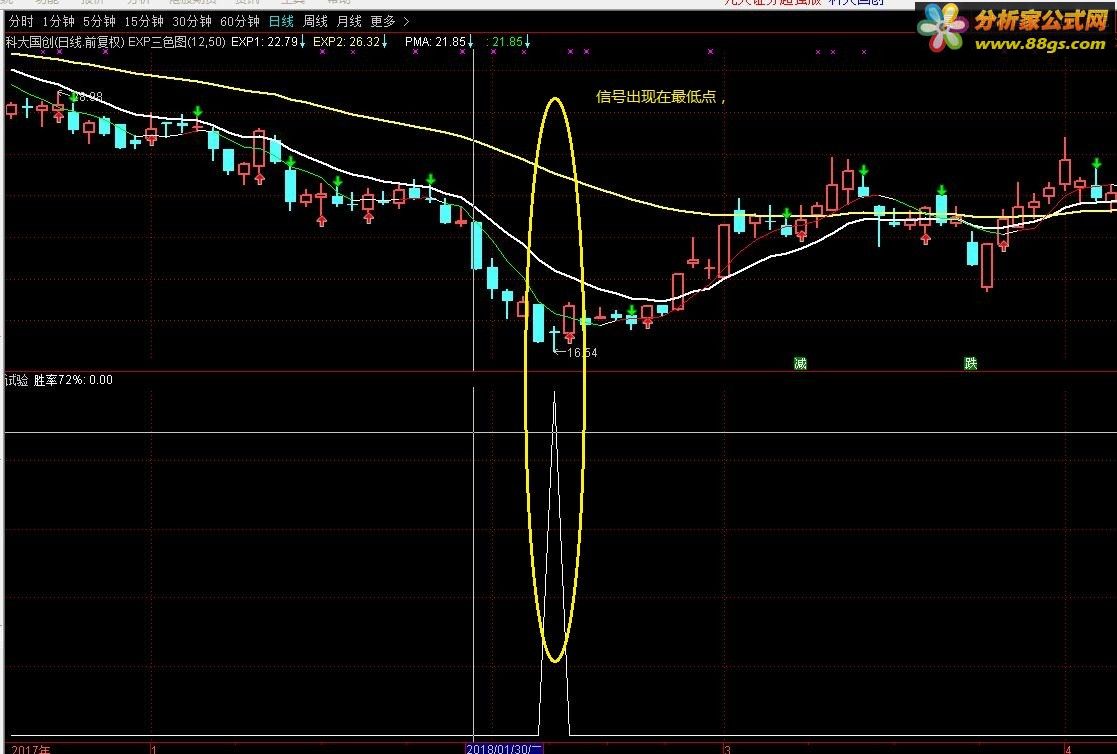Select the 15分钟 period tab
1117x754 pixels.
(x=144, y=22)
